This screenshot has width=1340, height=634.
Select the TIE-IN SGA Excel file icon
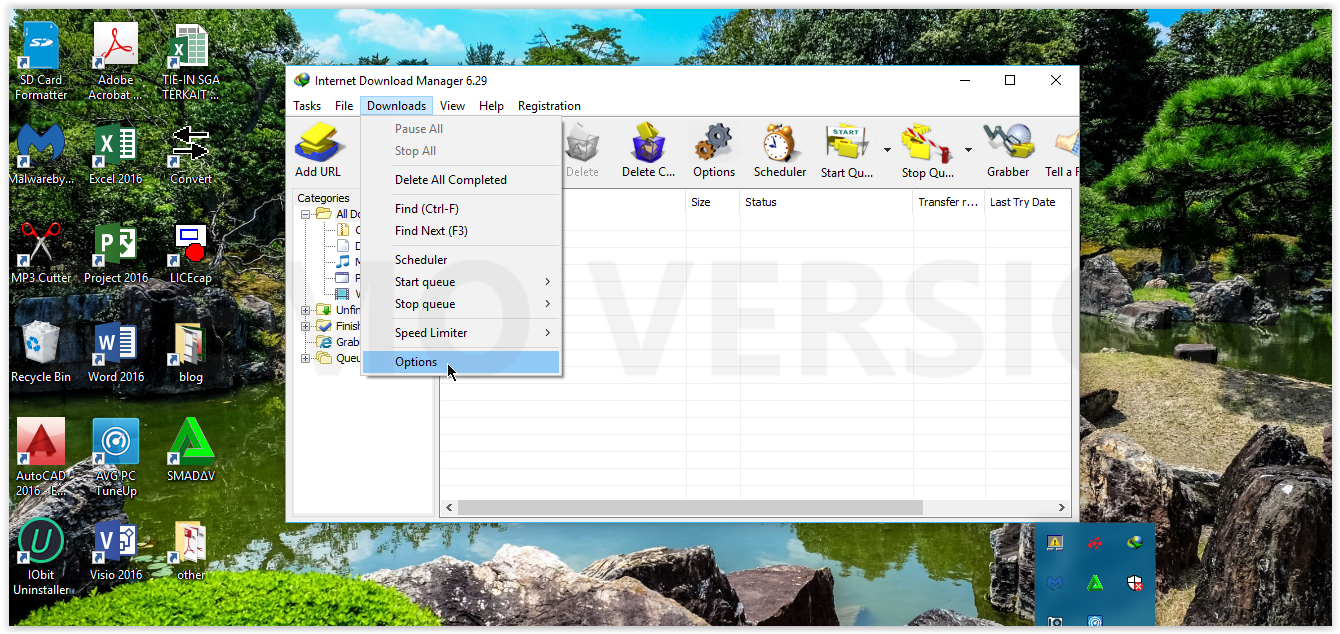191,62
